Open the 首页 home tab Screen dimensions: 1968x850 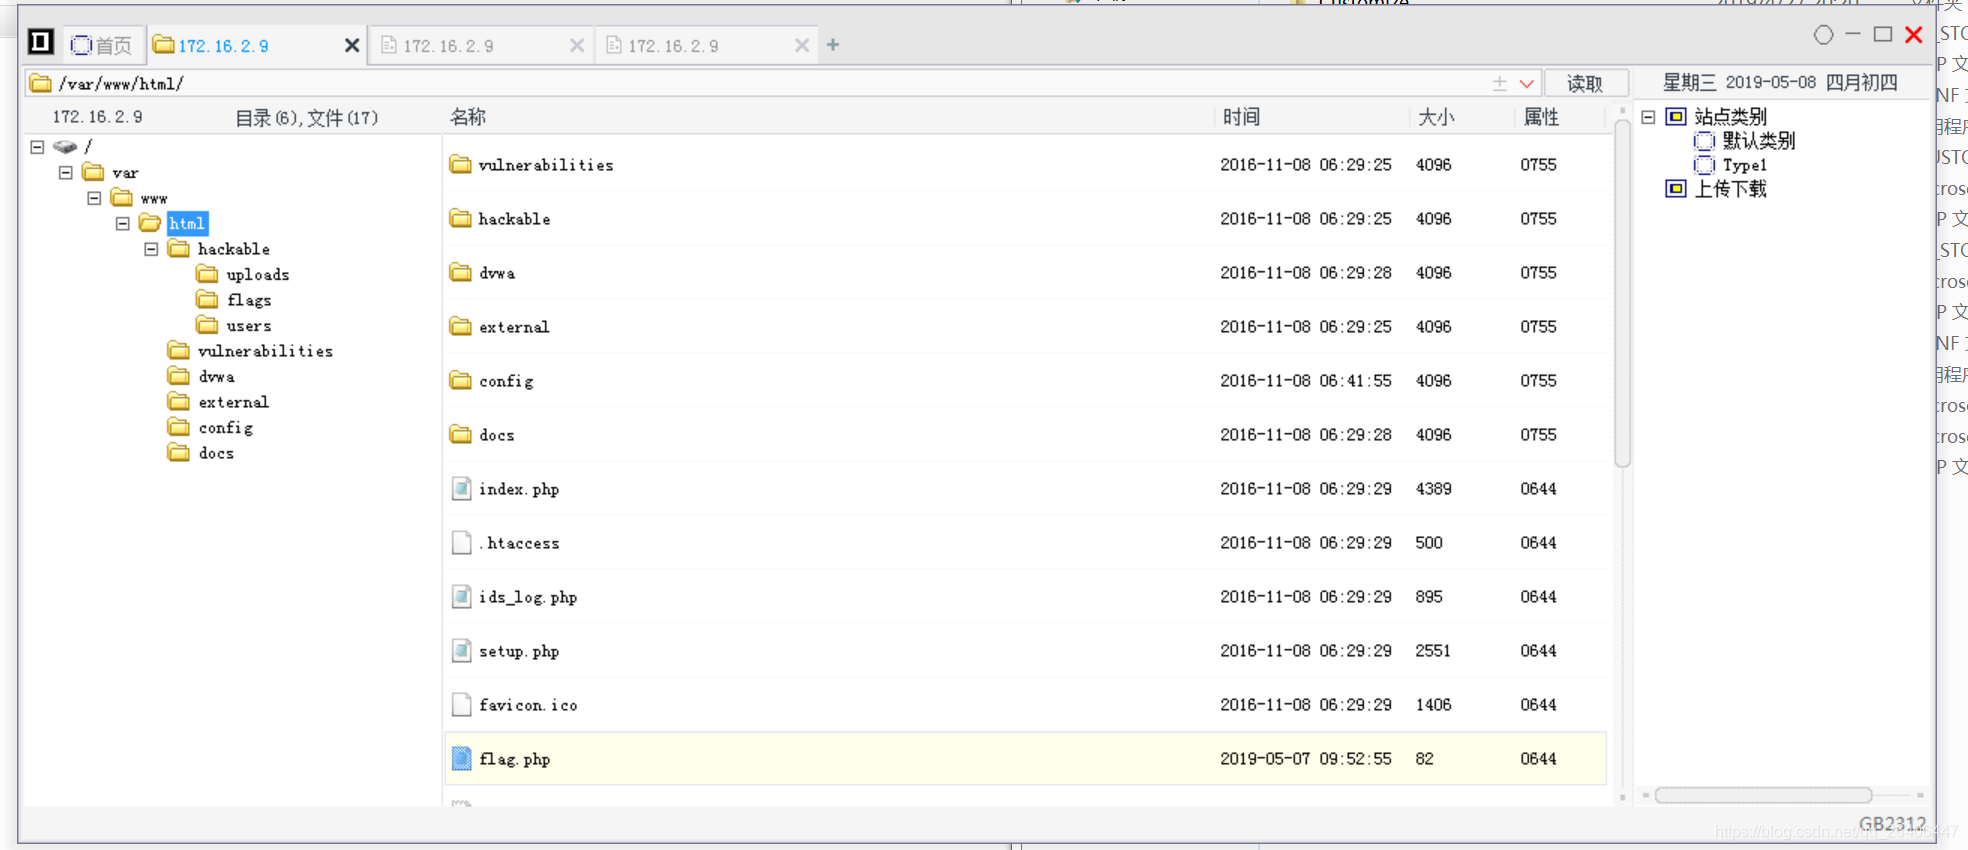[x=102, y=45]
